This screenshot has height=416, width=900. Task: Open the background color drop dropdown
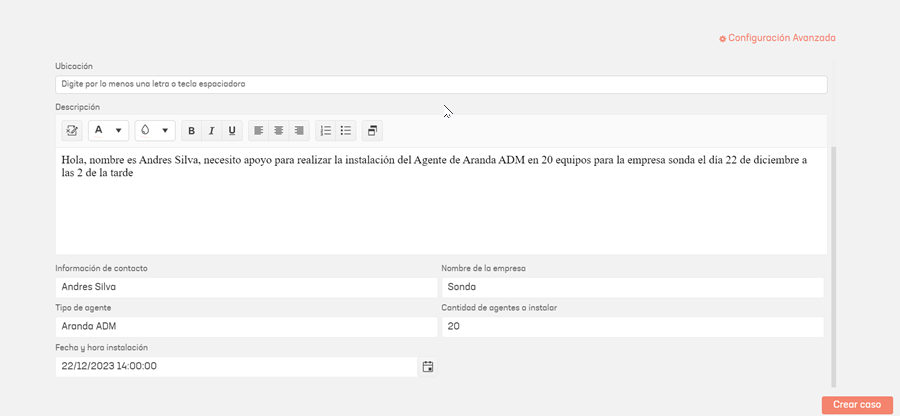tap(155, 131)
